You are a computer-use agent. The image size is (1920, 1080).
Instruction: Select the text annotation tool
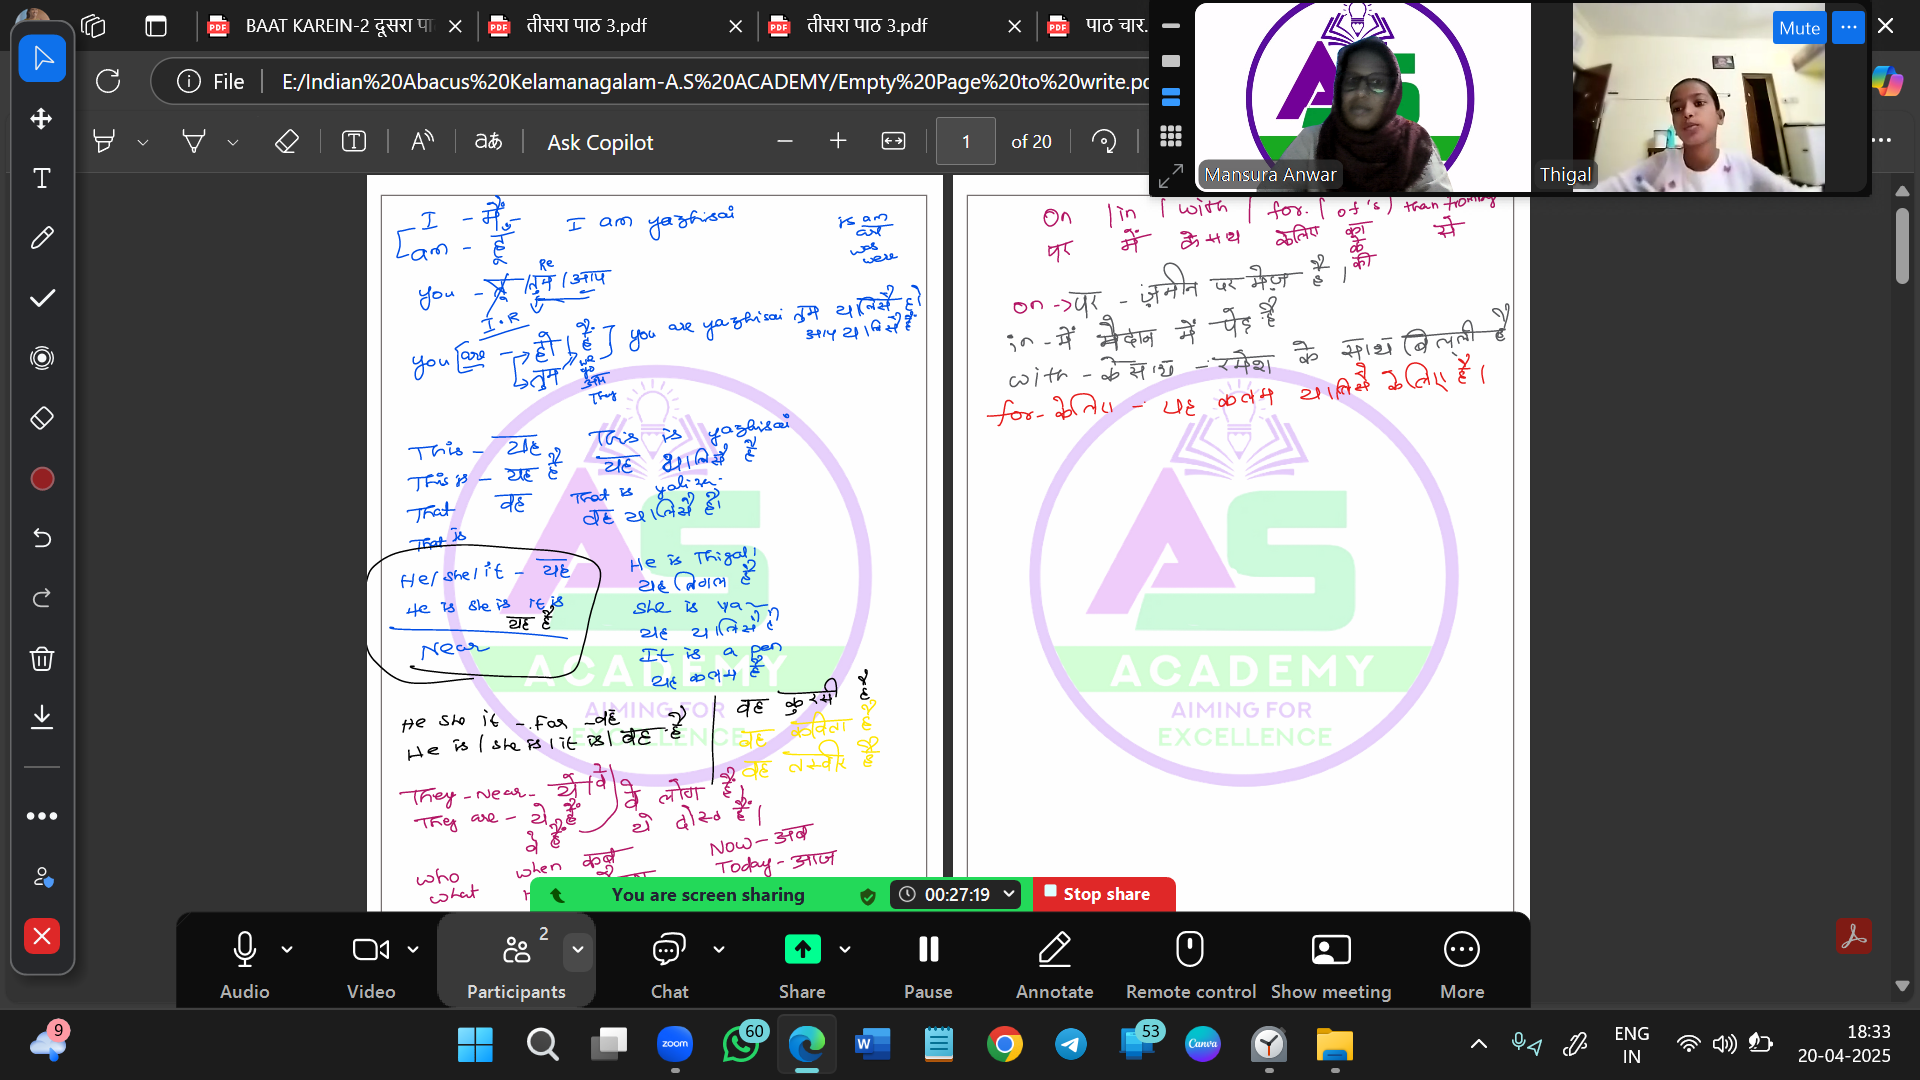tap(42, 178)
